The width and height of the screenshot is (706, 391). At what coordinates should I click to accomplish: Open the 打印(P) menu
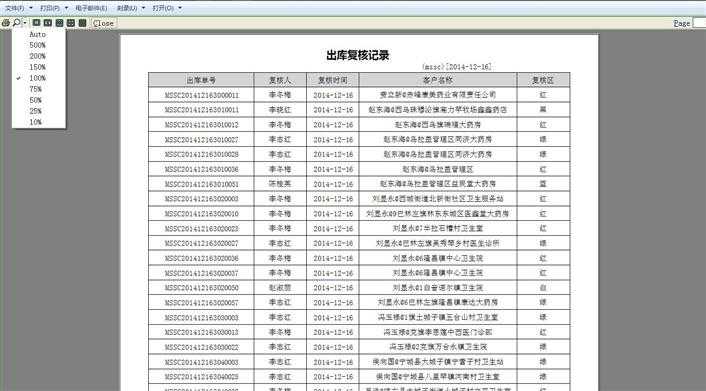pyautogui.click(x=50, y=8)
